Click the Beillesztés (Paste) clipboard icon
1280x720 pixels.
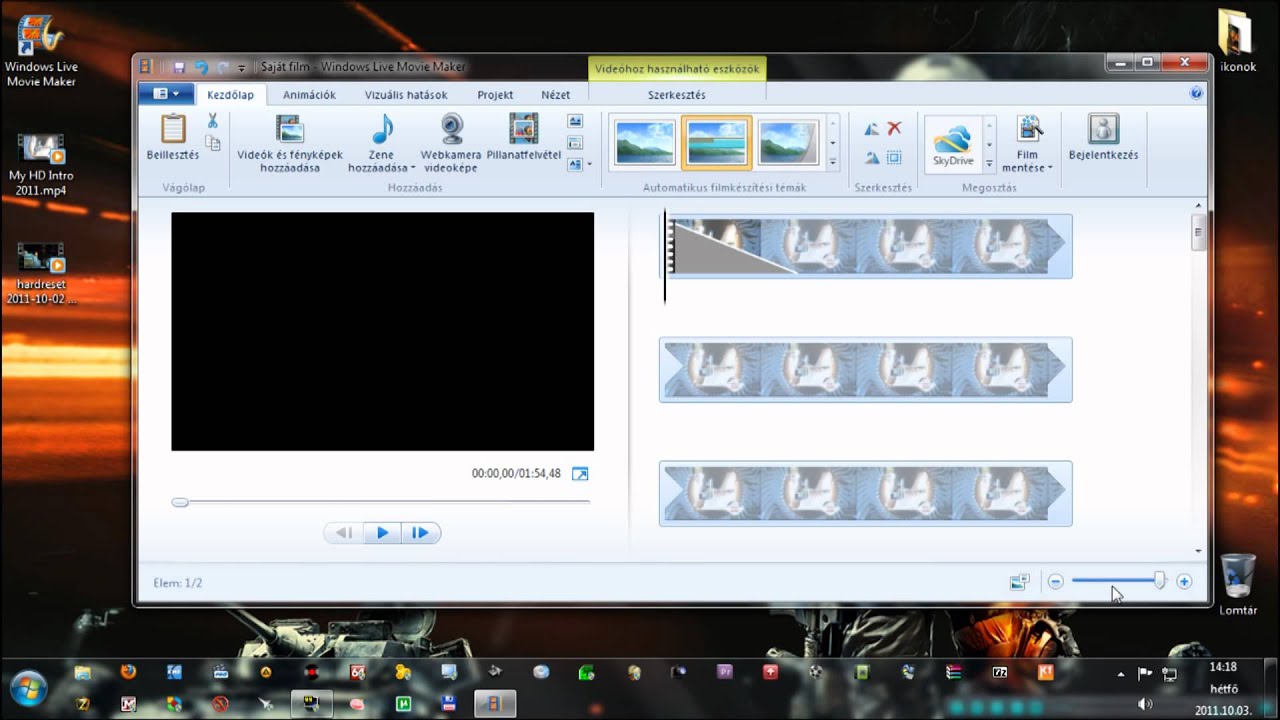[x=173, y=130]
